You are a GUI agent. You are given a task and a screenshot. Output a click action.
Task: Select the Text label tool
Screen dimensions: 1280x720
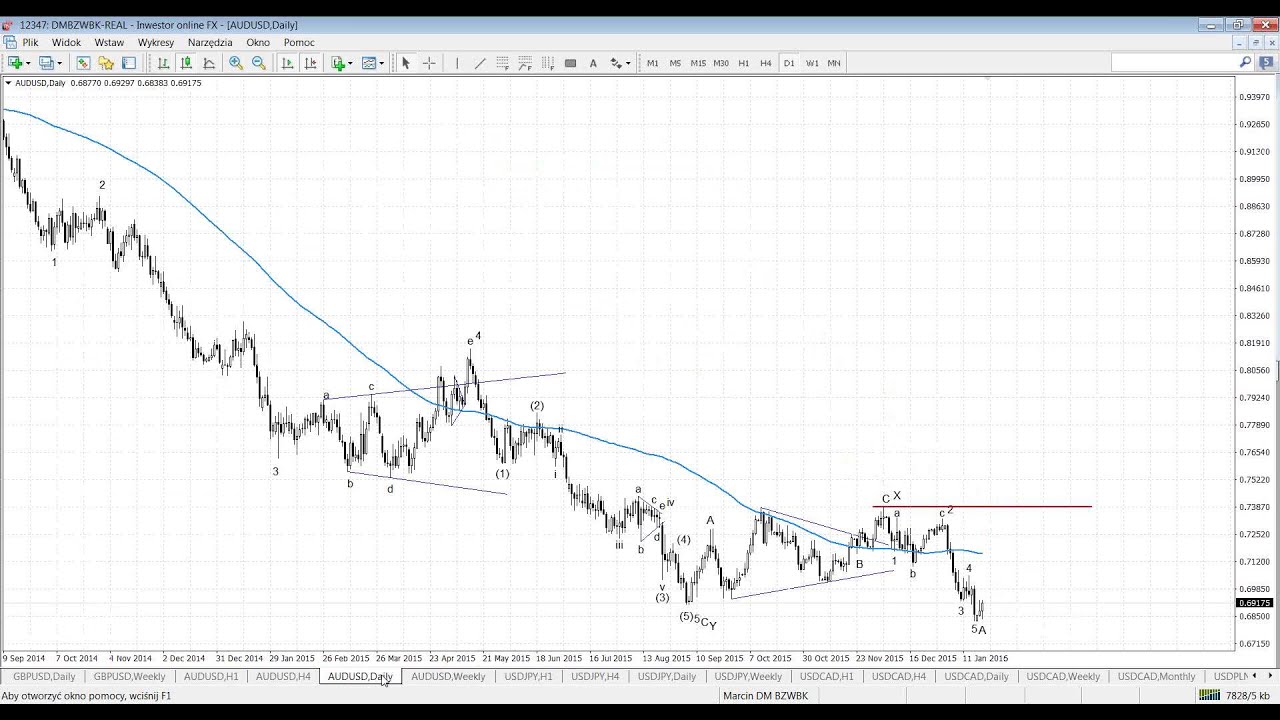tap(593, 63)
